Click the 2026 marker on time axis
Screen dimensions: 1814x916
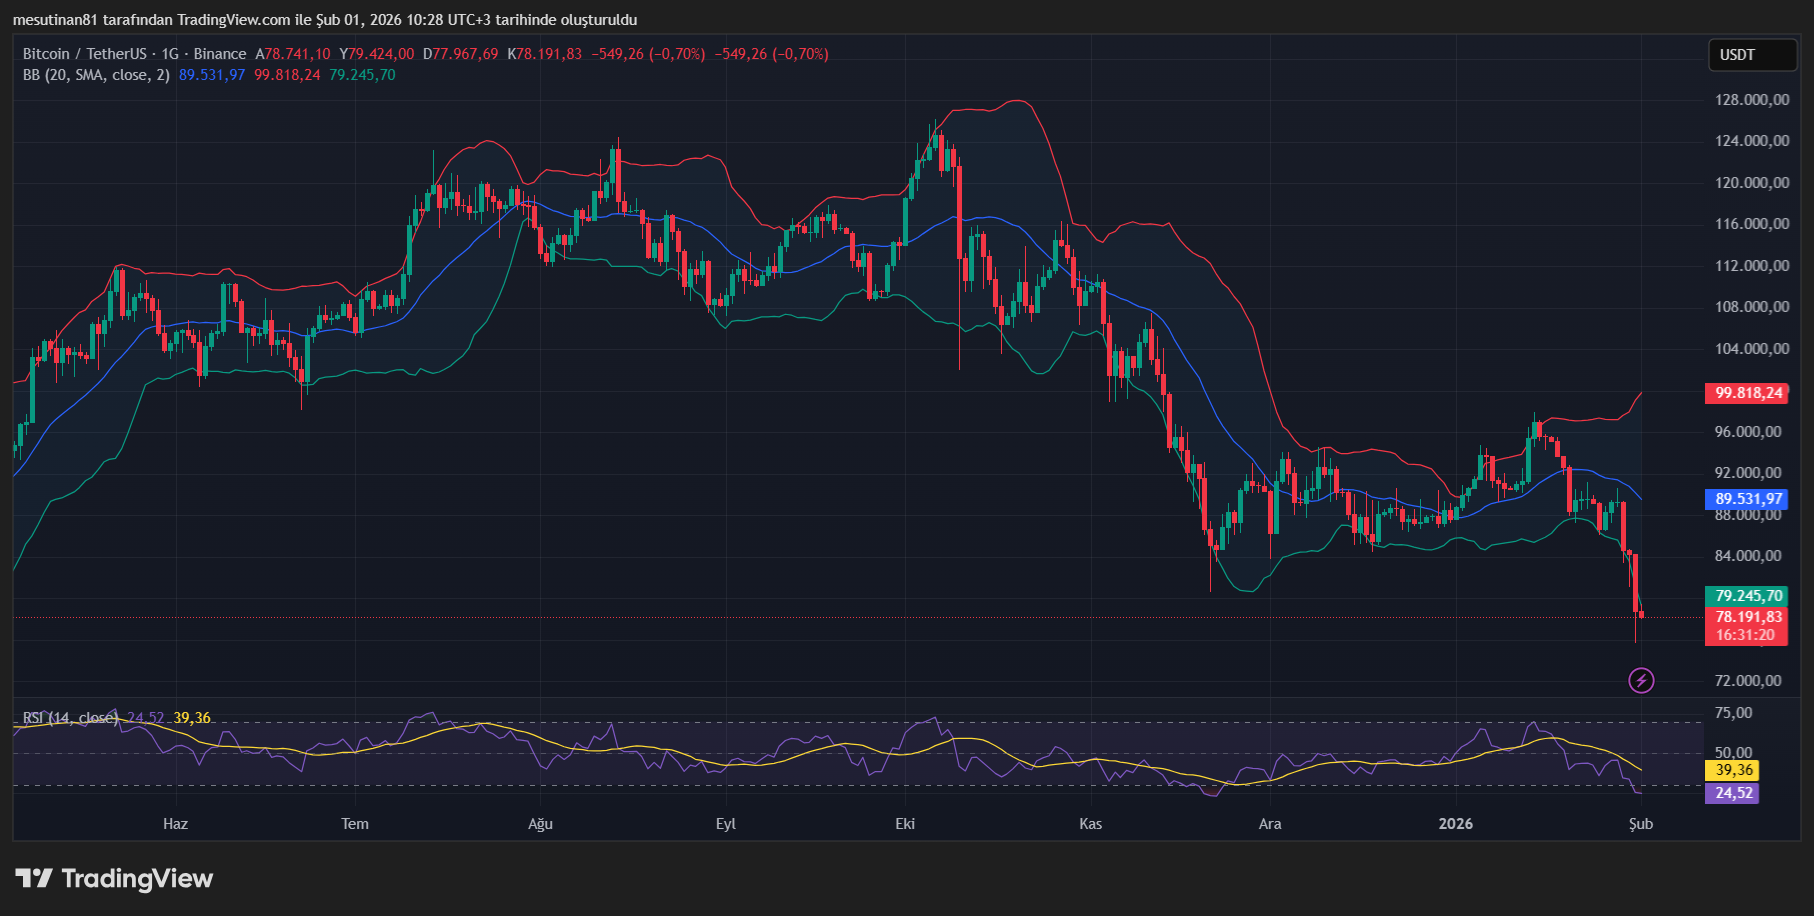[x=1455, y=824]
